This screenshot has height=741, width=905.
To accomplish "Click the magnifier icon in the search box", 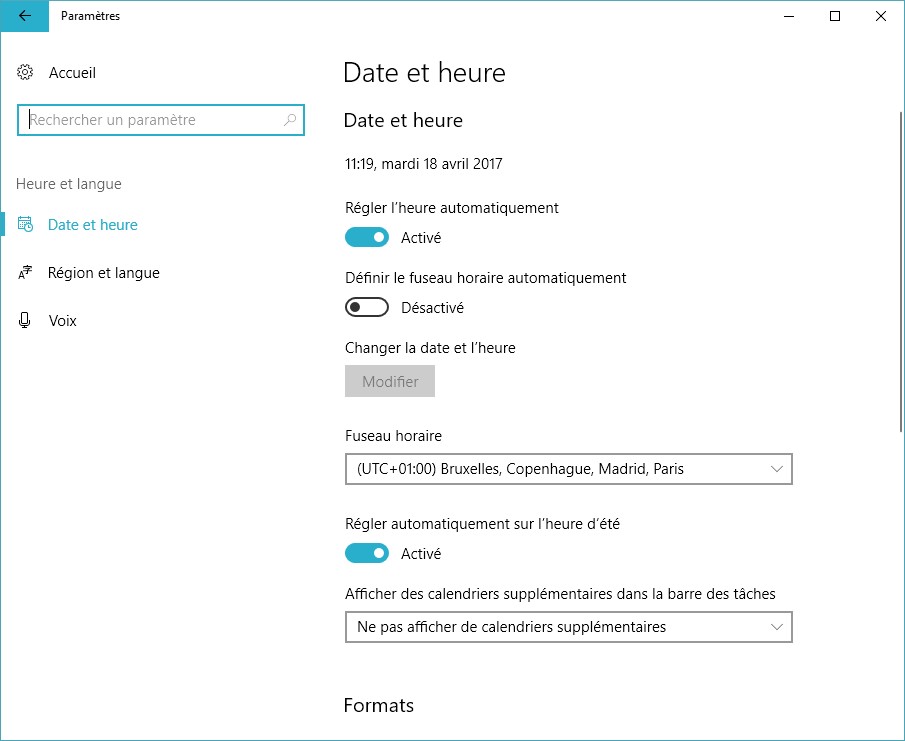I will [290, 120].
